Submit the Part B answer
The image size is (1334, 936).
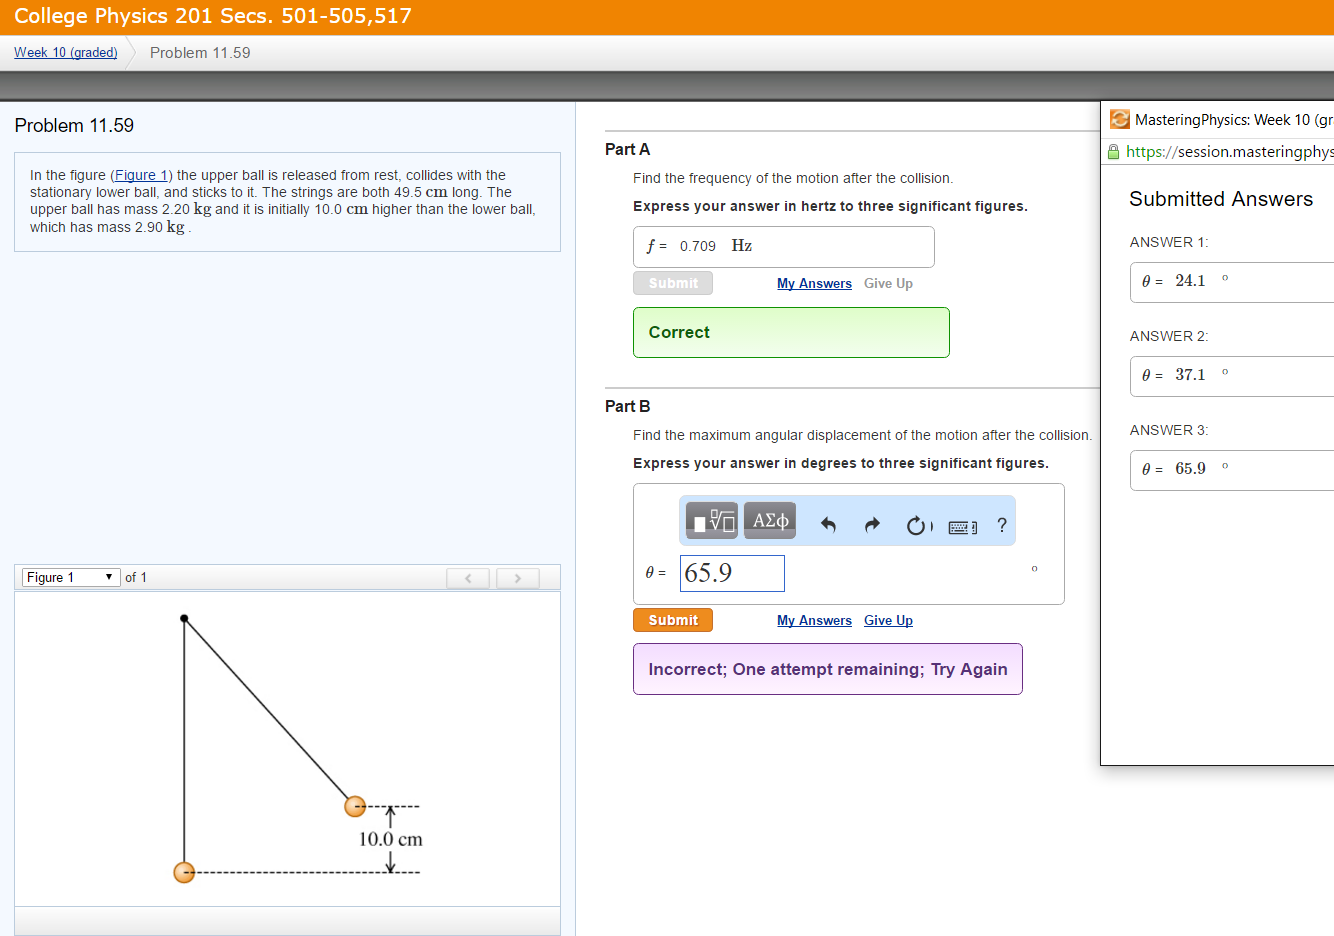[672, 620]
